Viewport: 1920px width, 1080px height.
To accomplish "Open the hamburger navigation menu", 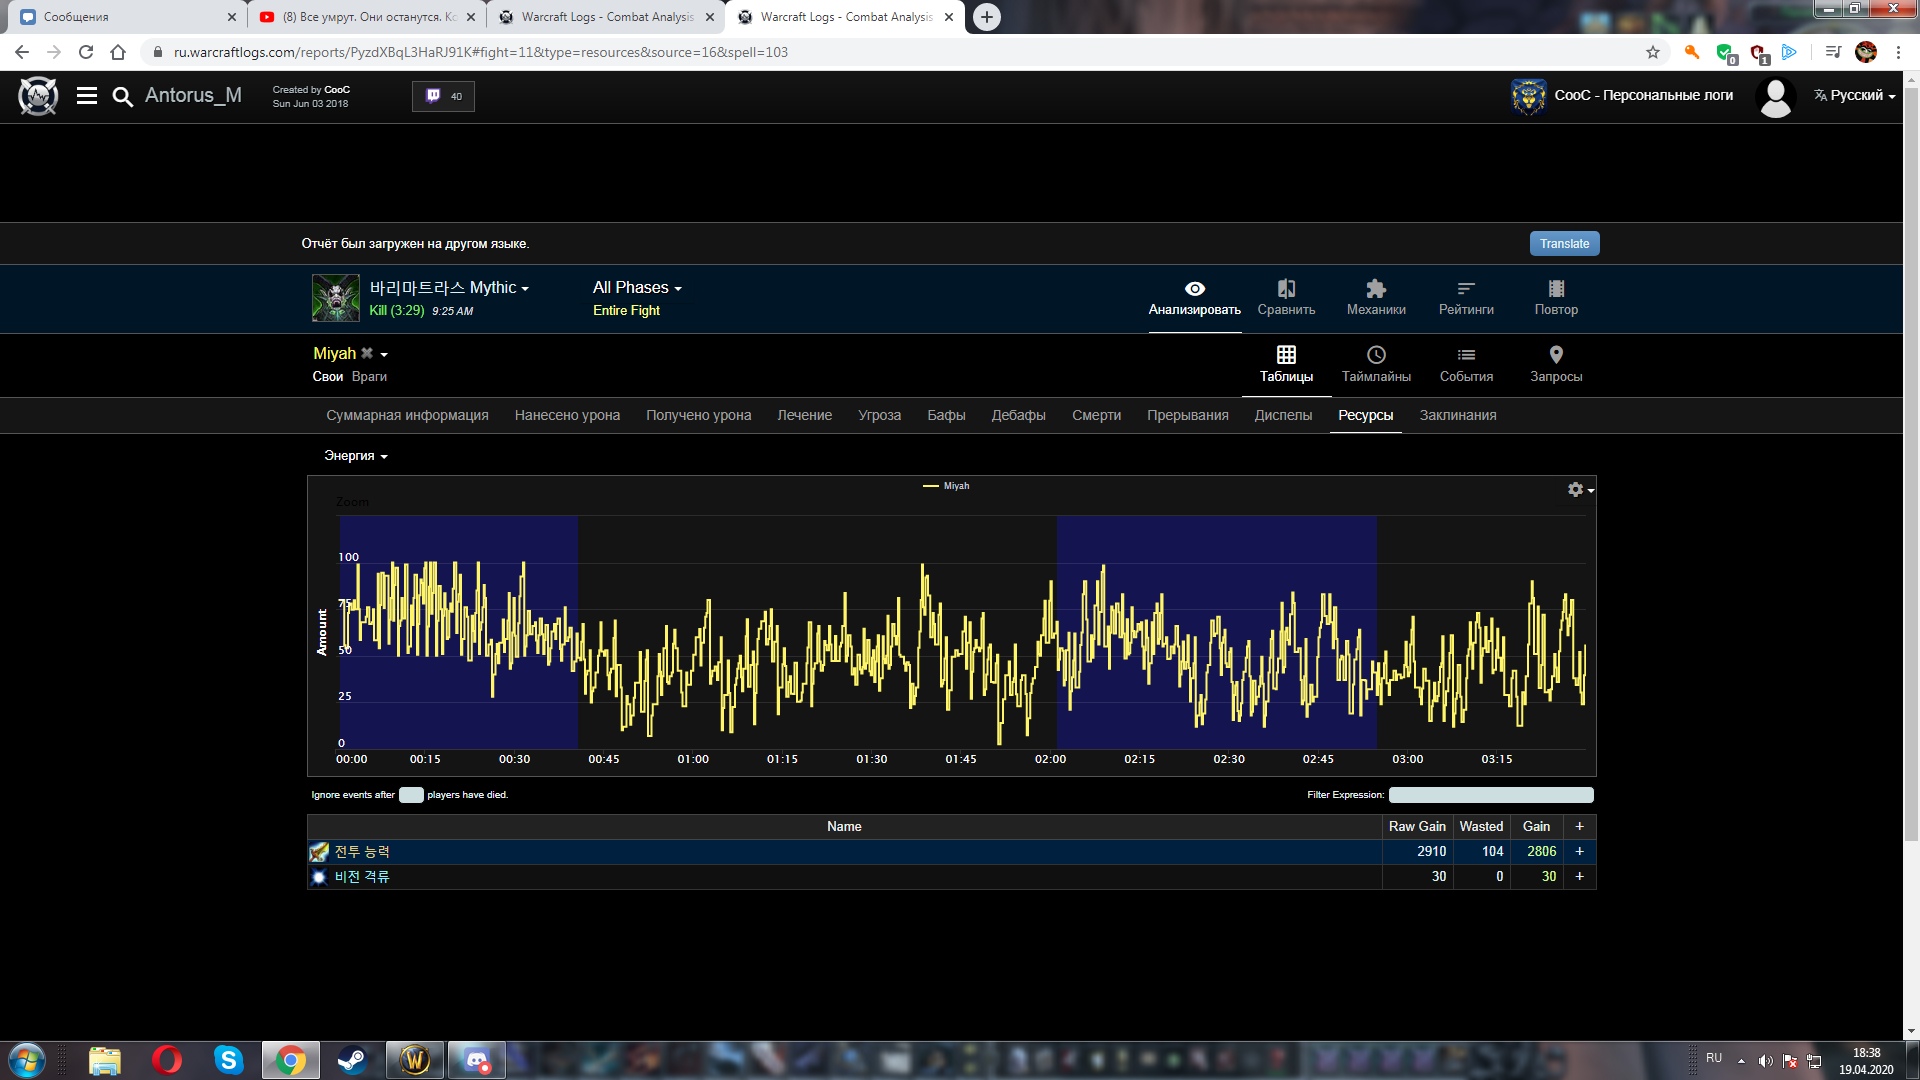I will 87,96.
